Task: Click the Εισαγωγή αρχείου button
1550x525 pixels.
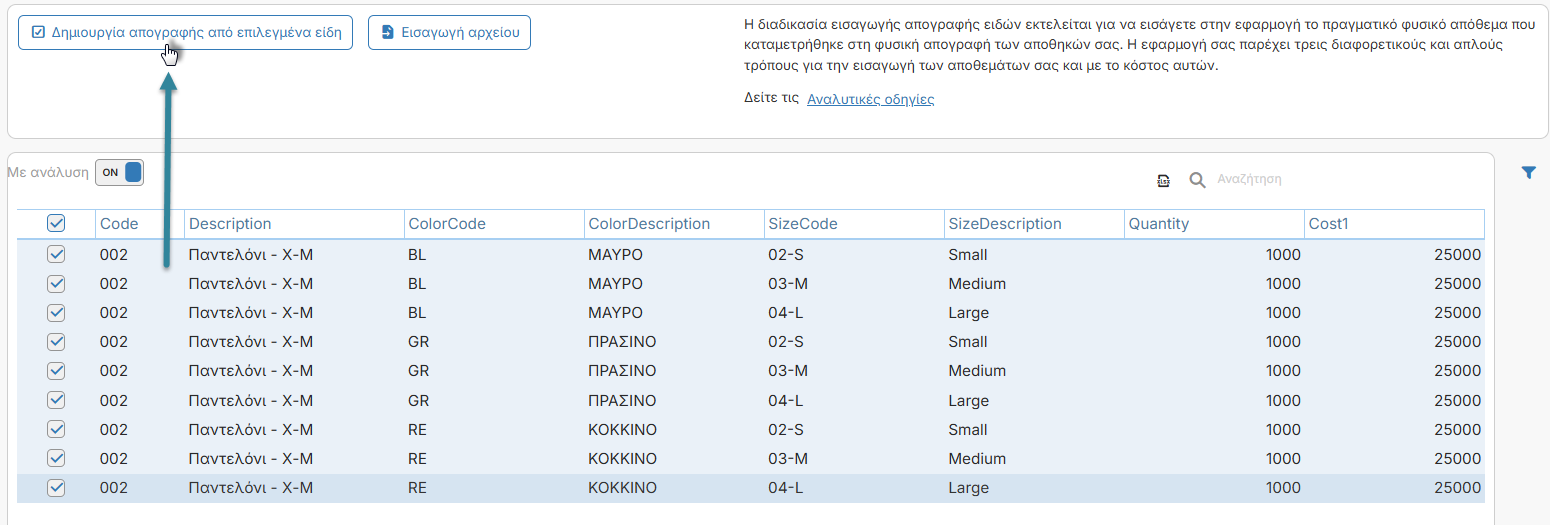Action: coord(449,32)
